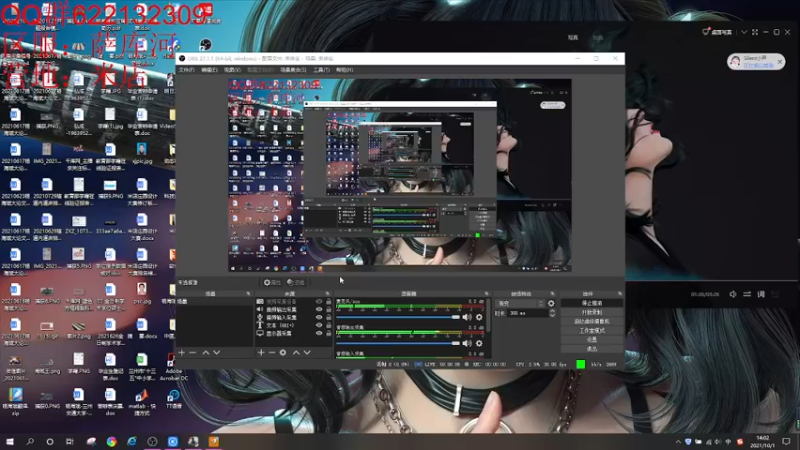Add a new source with the plus icon
This screenshot has width=800, height=450.
[x=261, y=353]
